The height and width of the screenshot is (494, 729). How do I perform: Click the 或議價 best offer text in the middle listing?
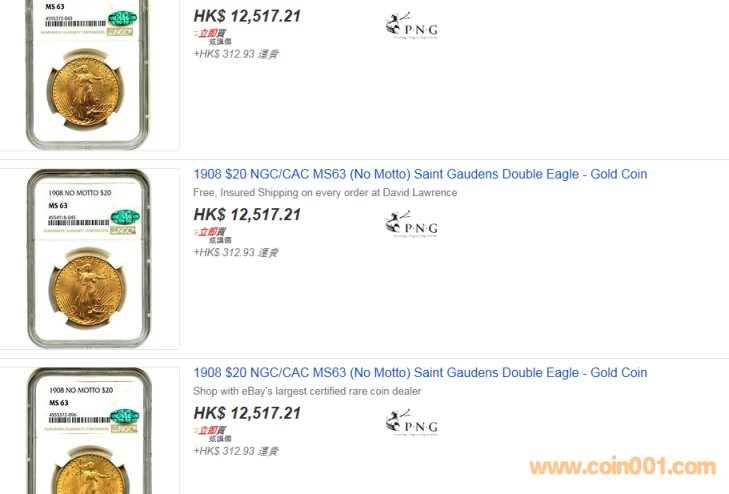coord(220,240)
